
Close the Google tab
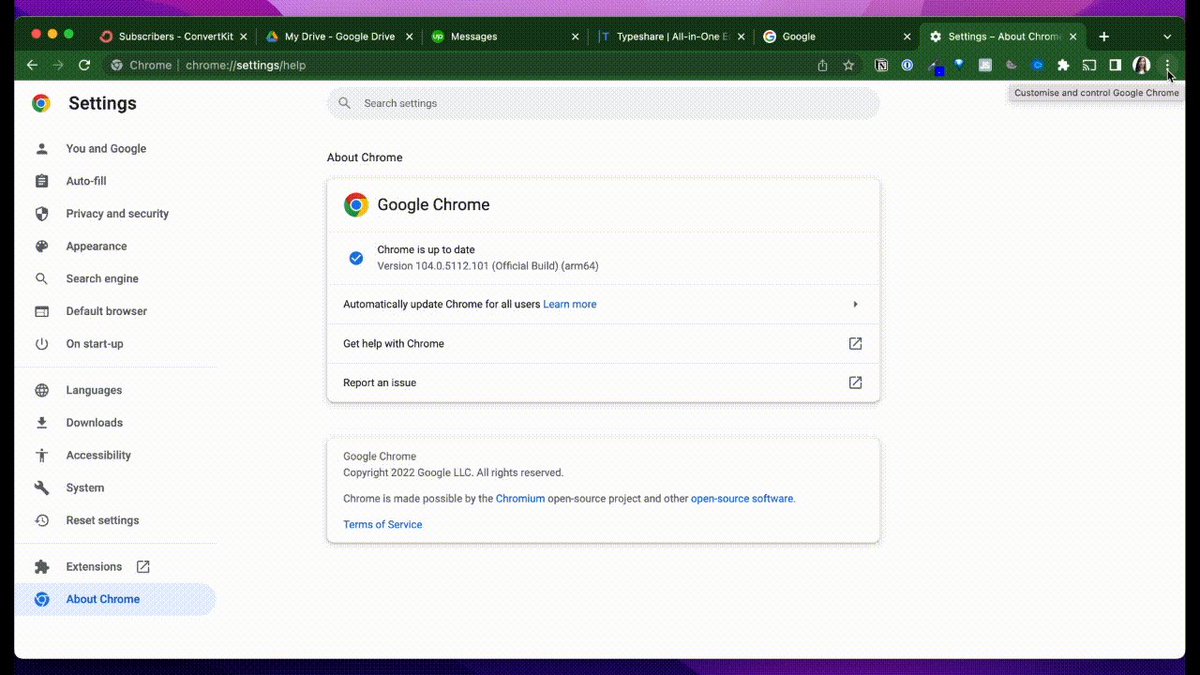(x=907, y=37)
